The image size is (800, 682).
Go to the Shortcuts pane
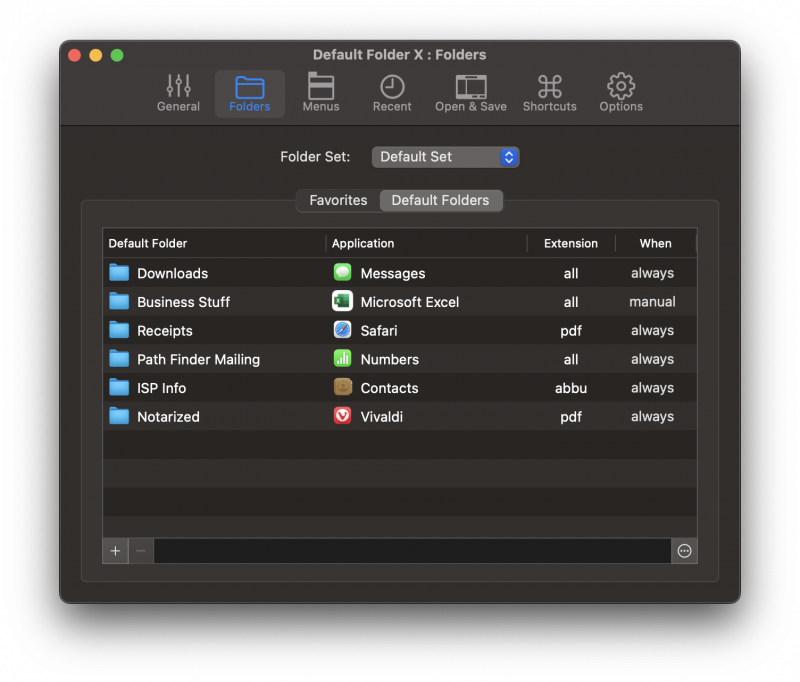pyautogui.click(x=549, y=93)
